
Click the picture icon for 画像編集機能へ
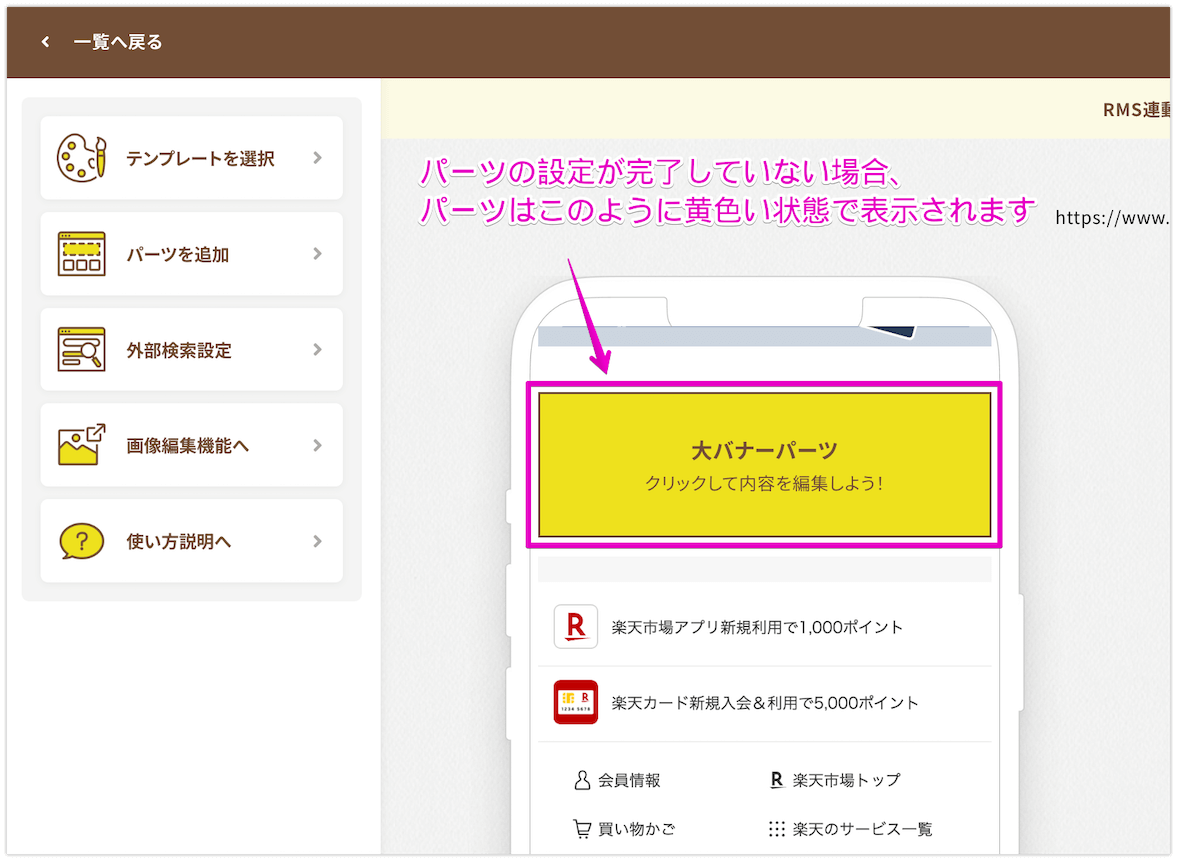(x=81, y=444)
